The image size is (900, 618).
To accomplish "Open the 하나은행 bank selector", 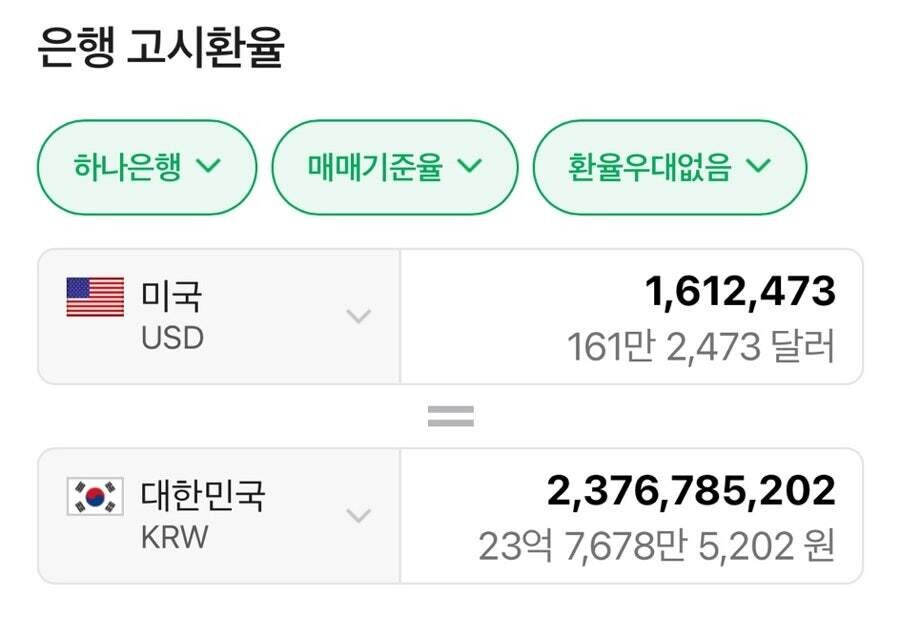I will click(146, 167).
